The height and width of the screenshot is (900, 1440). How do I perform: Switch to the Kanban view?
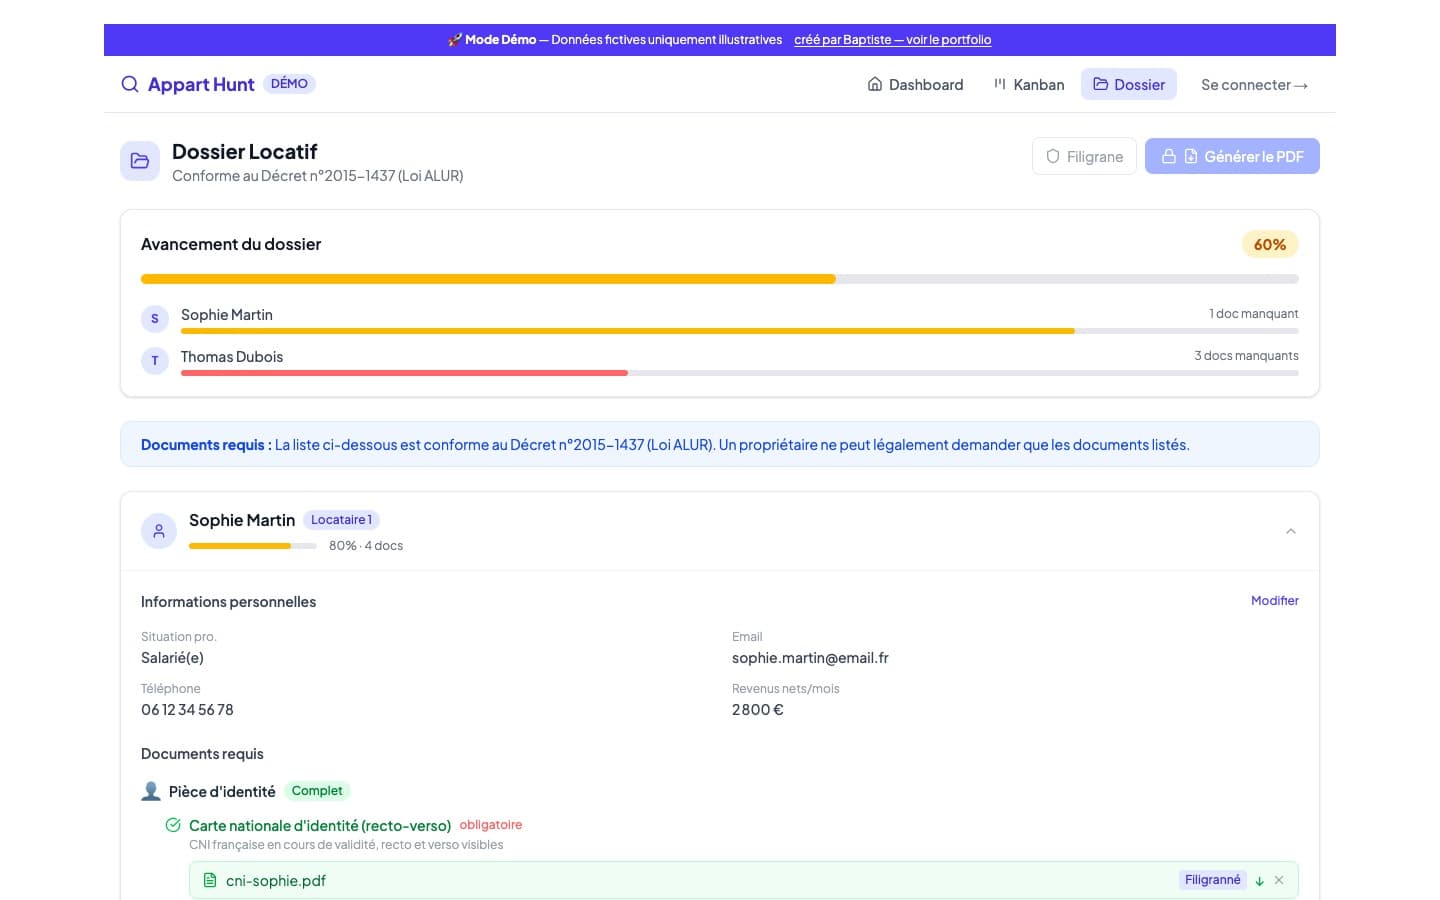coord(1028,84)
